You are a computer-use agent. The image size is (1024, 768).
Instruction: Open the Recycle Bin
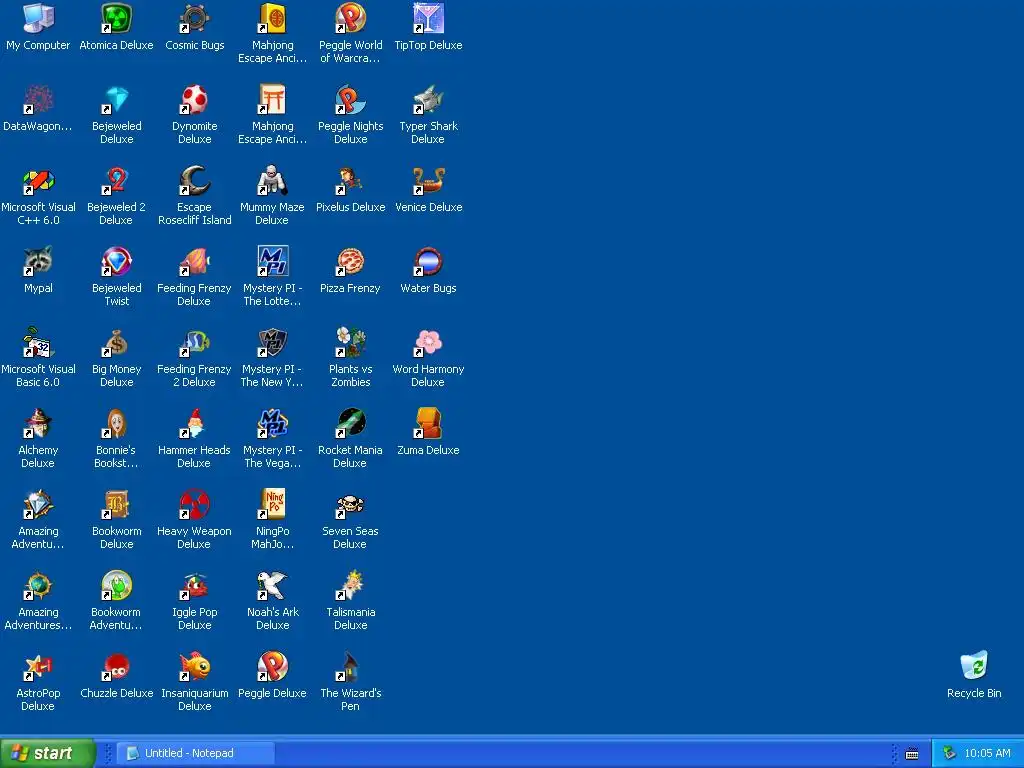click(974, 666)
